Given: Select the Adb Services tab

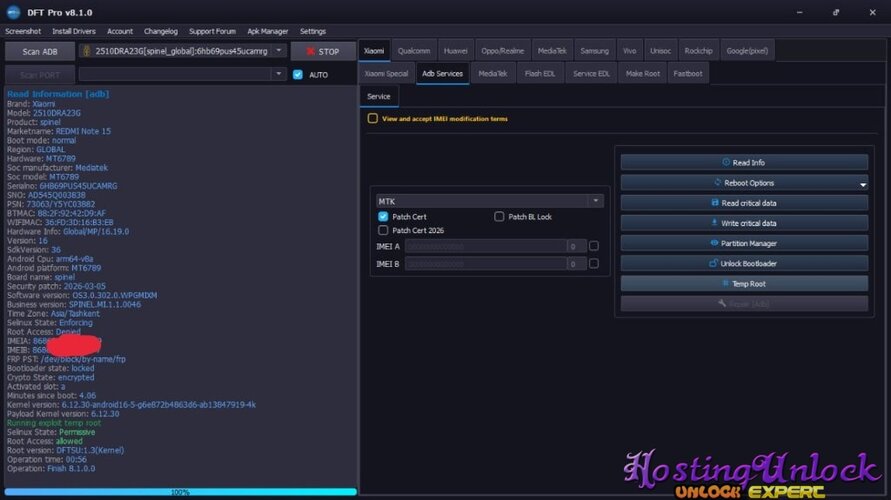Looking at the screenshot, I should (x=443, y=73).
